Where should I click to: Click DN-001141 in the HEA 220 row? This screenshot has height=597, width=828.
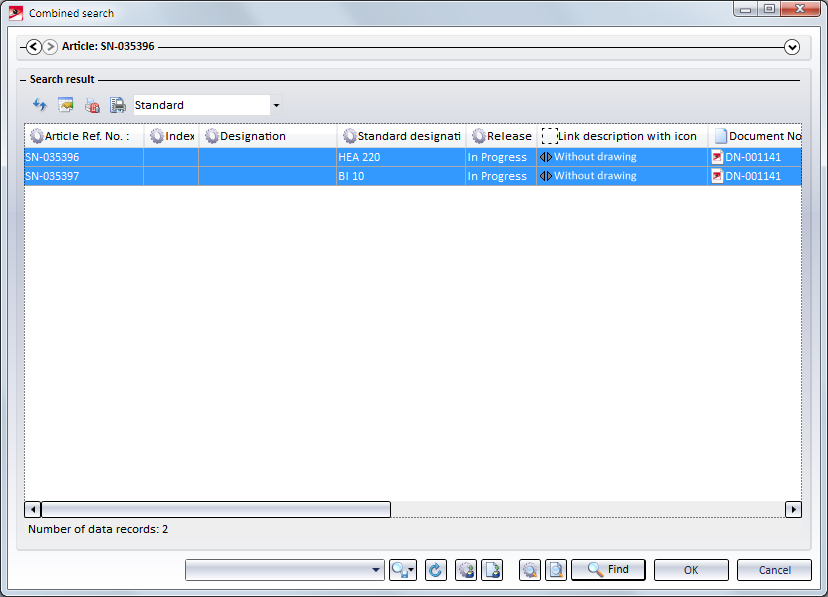click(753, 157)
